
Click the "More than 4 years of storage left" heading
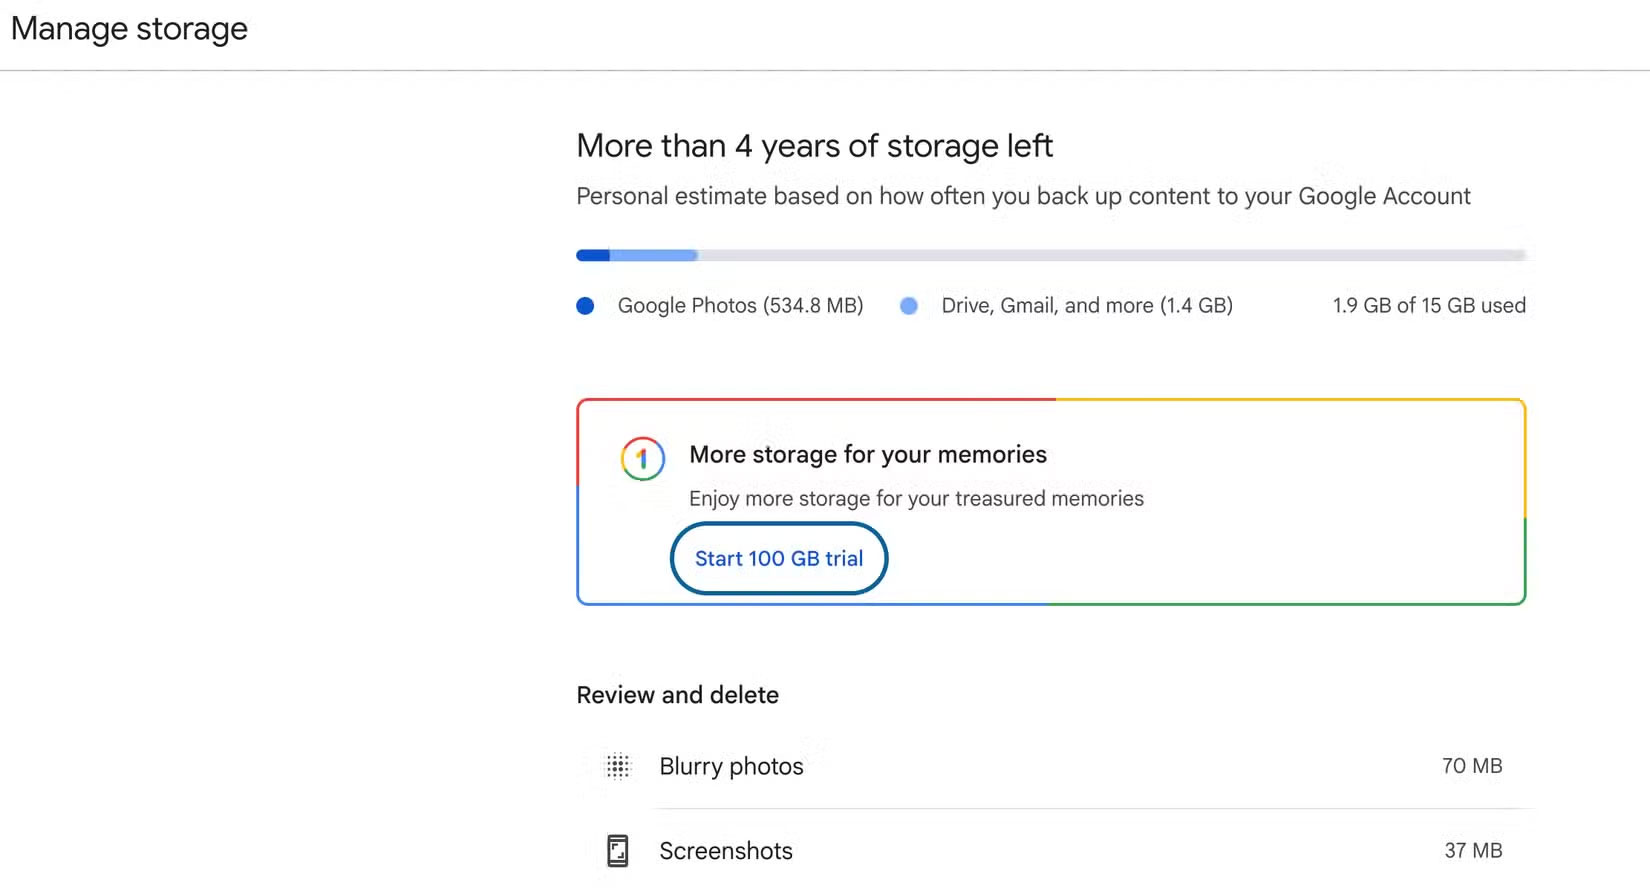[x=814, y=146]
